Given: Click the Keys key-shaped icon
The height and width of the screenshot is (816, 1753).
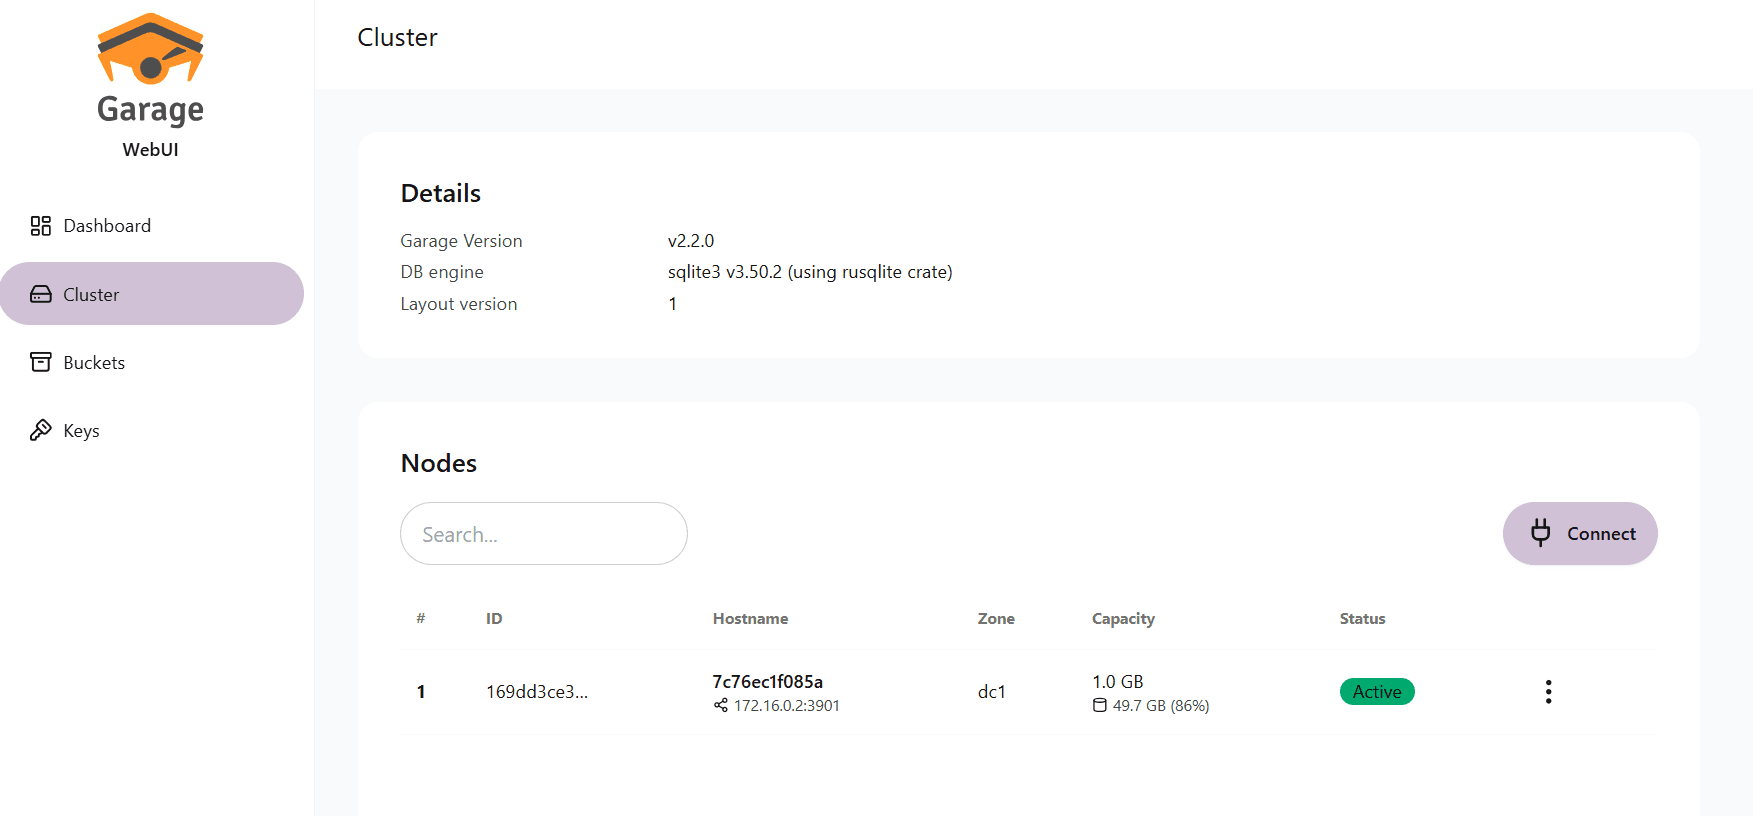Looking at the screenshot, I should [40, 430].
